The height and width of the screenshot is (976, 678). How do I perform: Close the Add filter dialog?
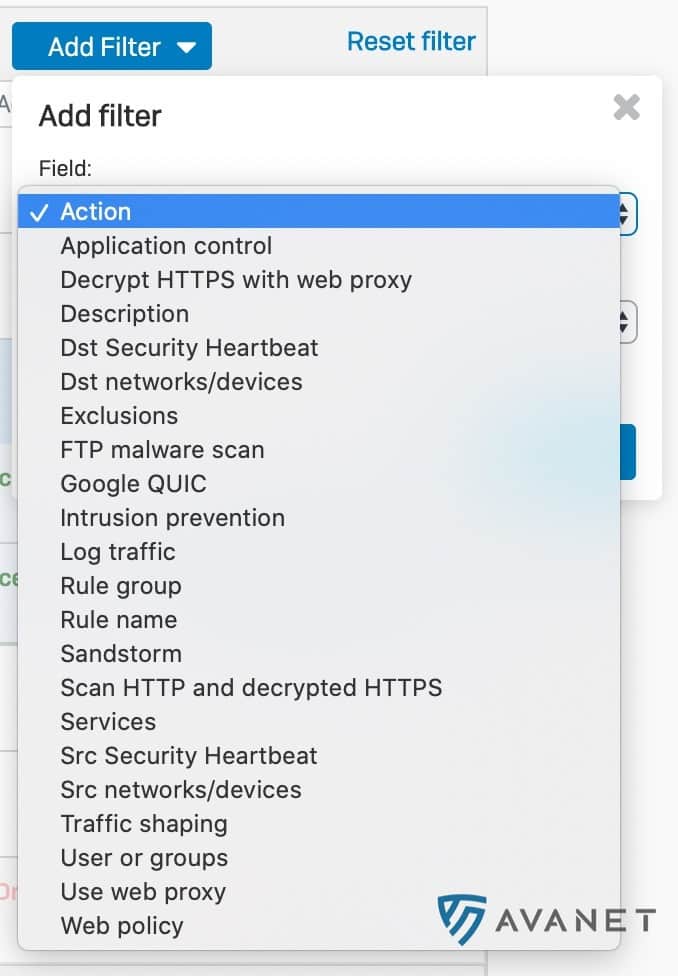[626, 107]
